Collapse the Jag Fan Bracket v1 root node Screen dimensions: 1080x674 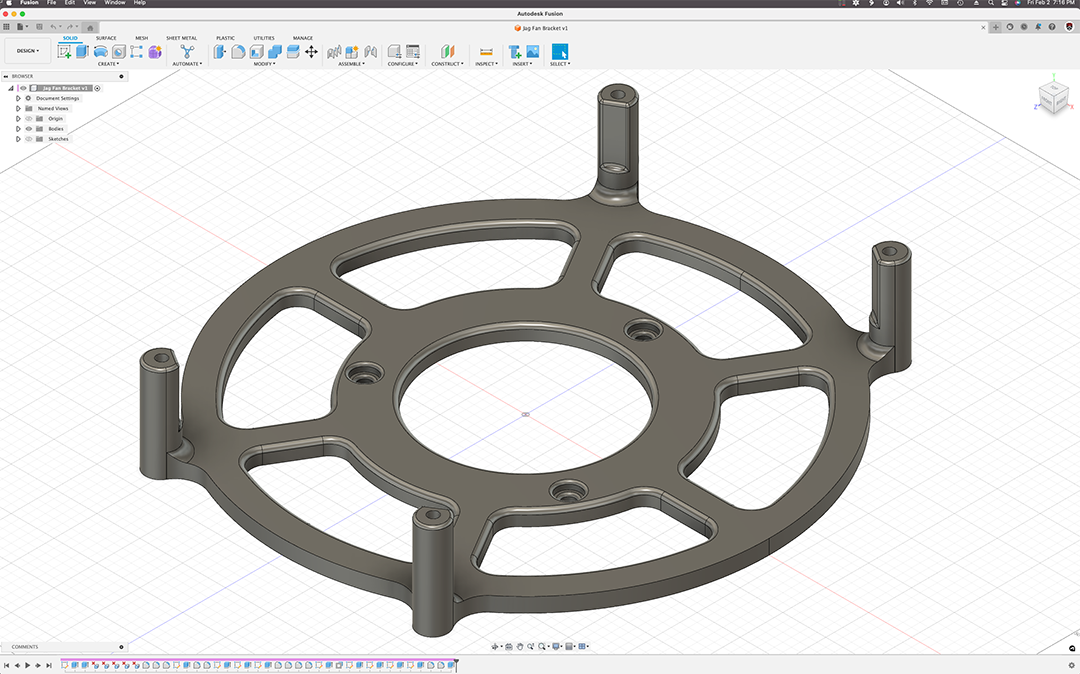coord(10,88)
